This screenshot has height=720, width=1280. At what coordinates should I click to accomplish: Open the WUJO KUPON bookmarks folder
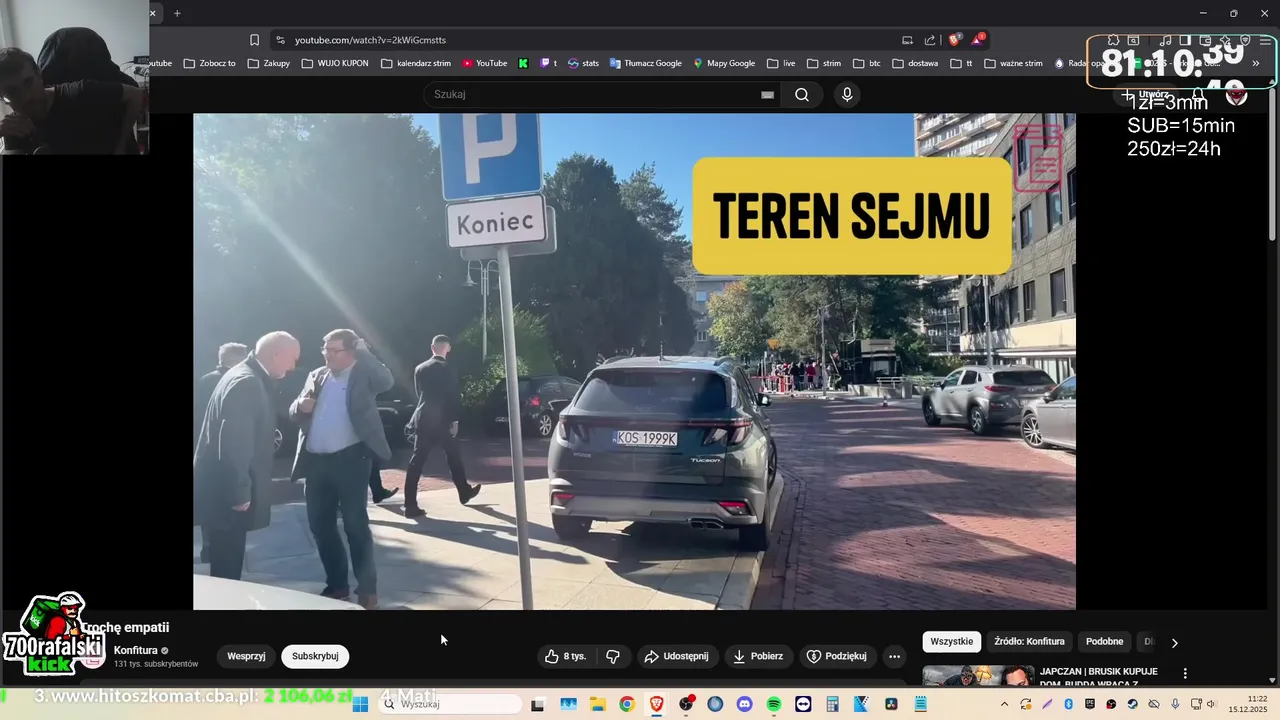(x=334, y=63)
